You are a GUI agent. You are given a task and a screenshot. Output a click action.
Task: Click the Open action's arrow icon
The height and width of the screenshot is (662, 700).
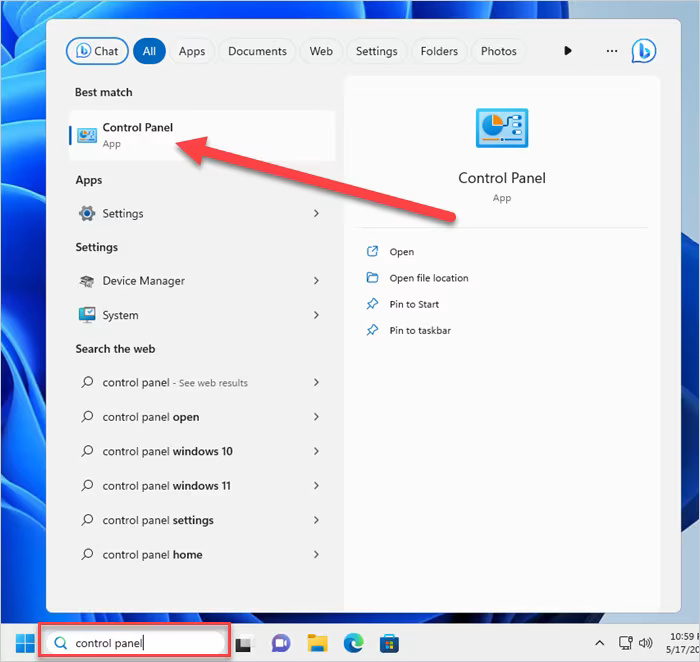tap(372, 251)
